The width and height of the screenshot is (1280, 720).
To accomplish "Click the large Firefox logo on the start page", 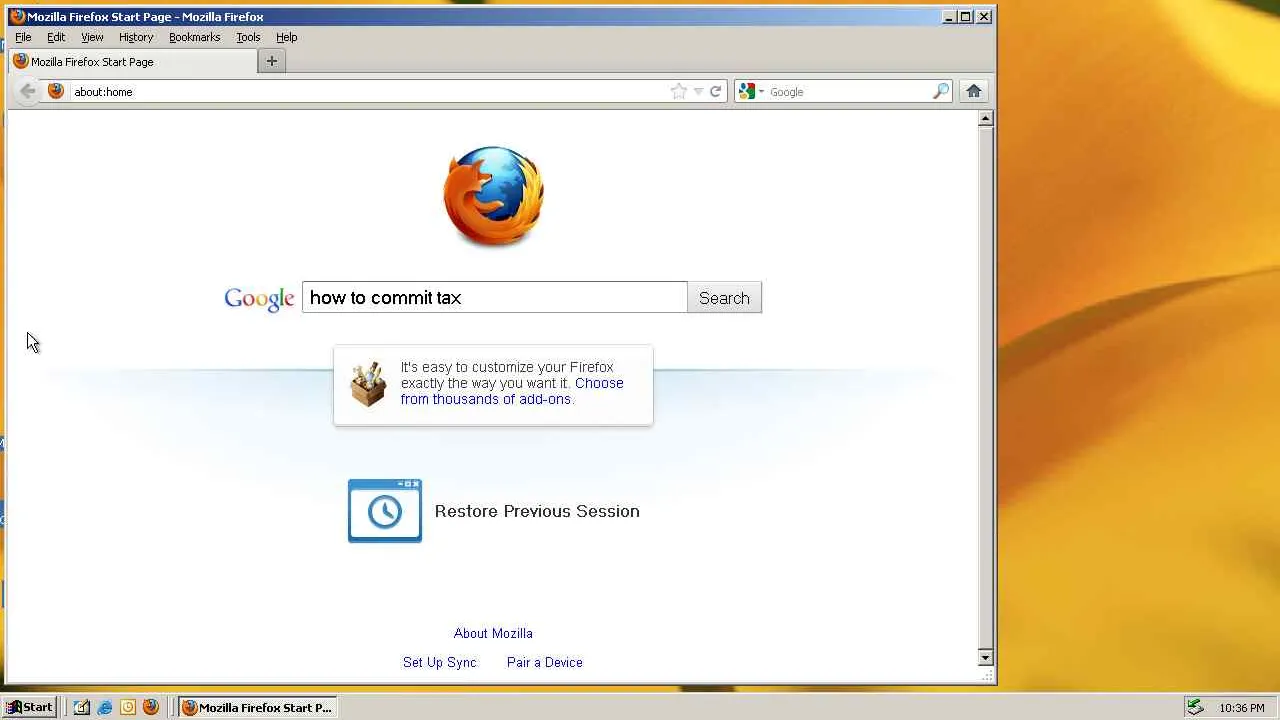I will [x=493, y=196].
